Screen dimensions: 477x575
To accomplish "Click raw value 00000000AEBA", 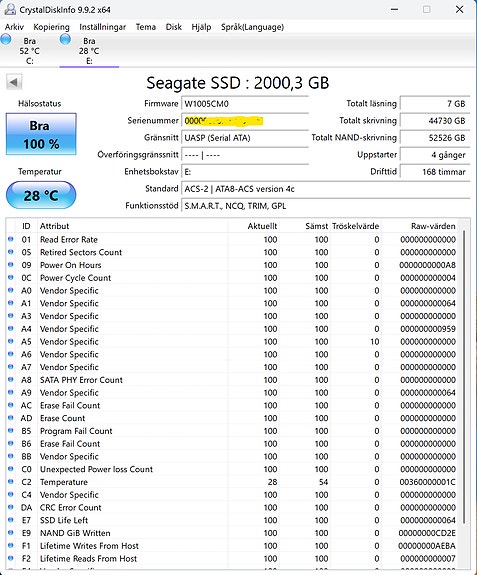I will [427, 546].
